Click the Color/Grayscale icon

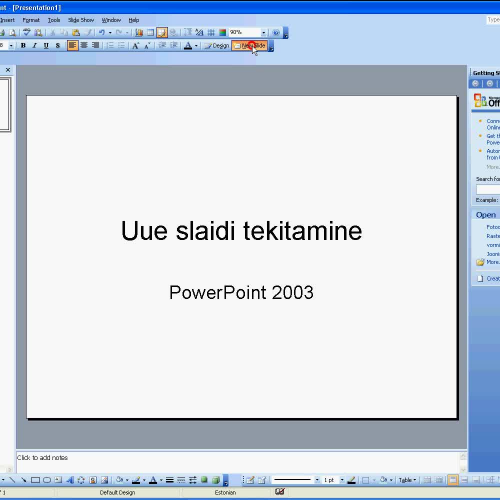coord(222,32)
